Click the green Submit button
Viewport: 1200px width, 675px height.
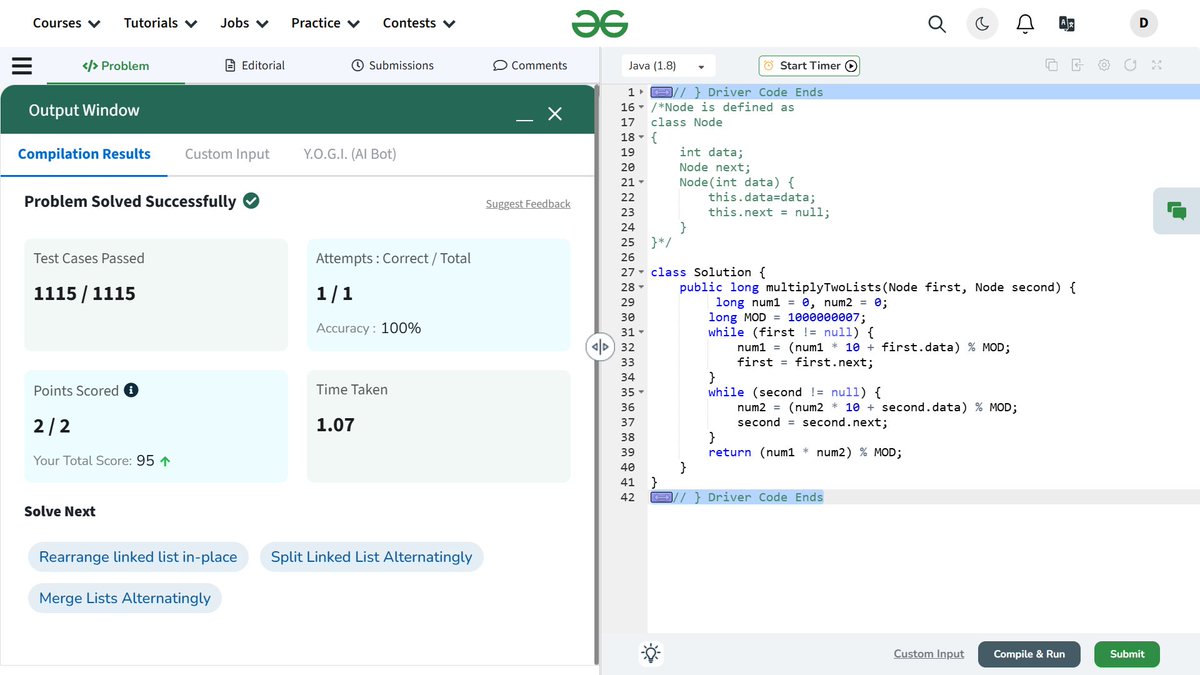coord(1127,654)
